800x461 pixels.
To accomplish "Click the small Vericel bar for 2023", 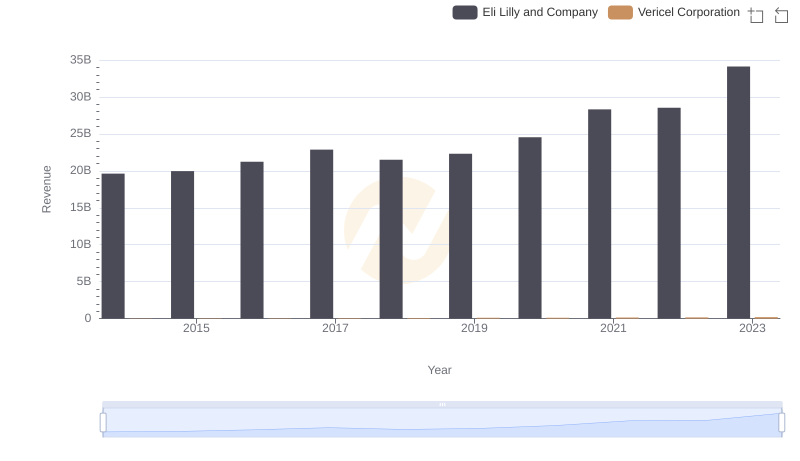I will (x=766, y=318).
